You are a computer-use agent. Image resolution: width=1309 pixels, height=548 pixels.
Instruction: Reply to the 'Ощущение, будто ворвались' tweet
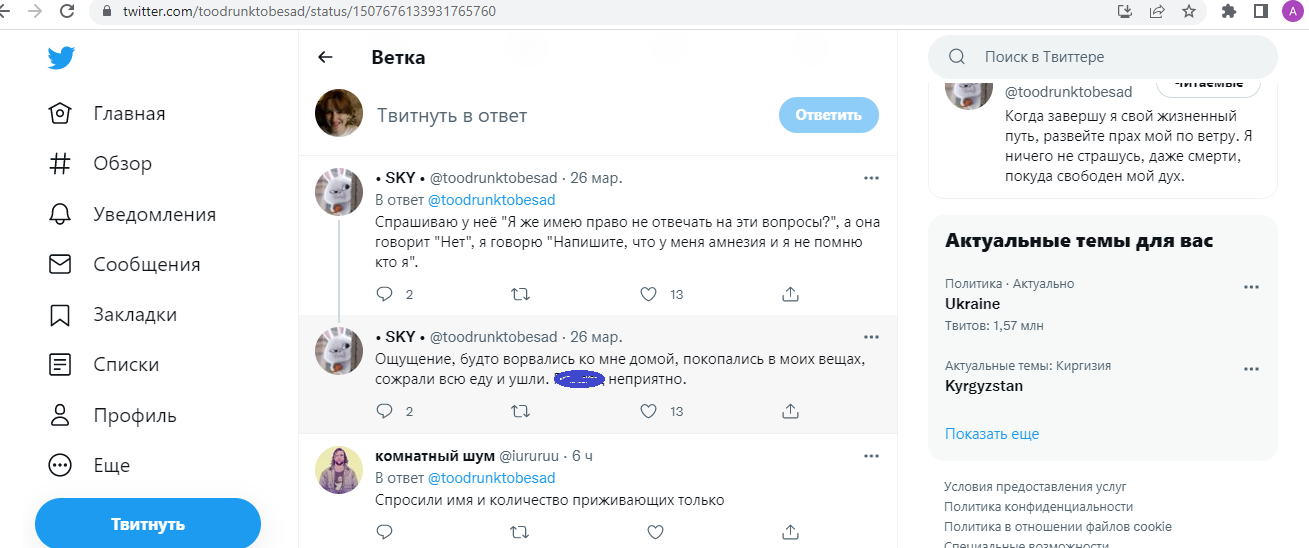384,411
